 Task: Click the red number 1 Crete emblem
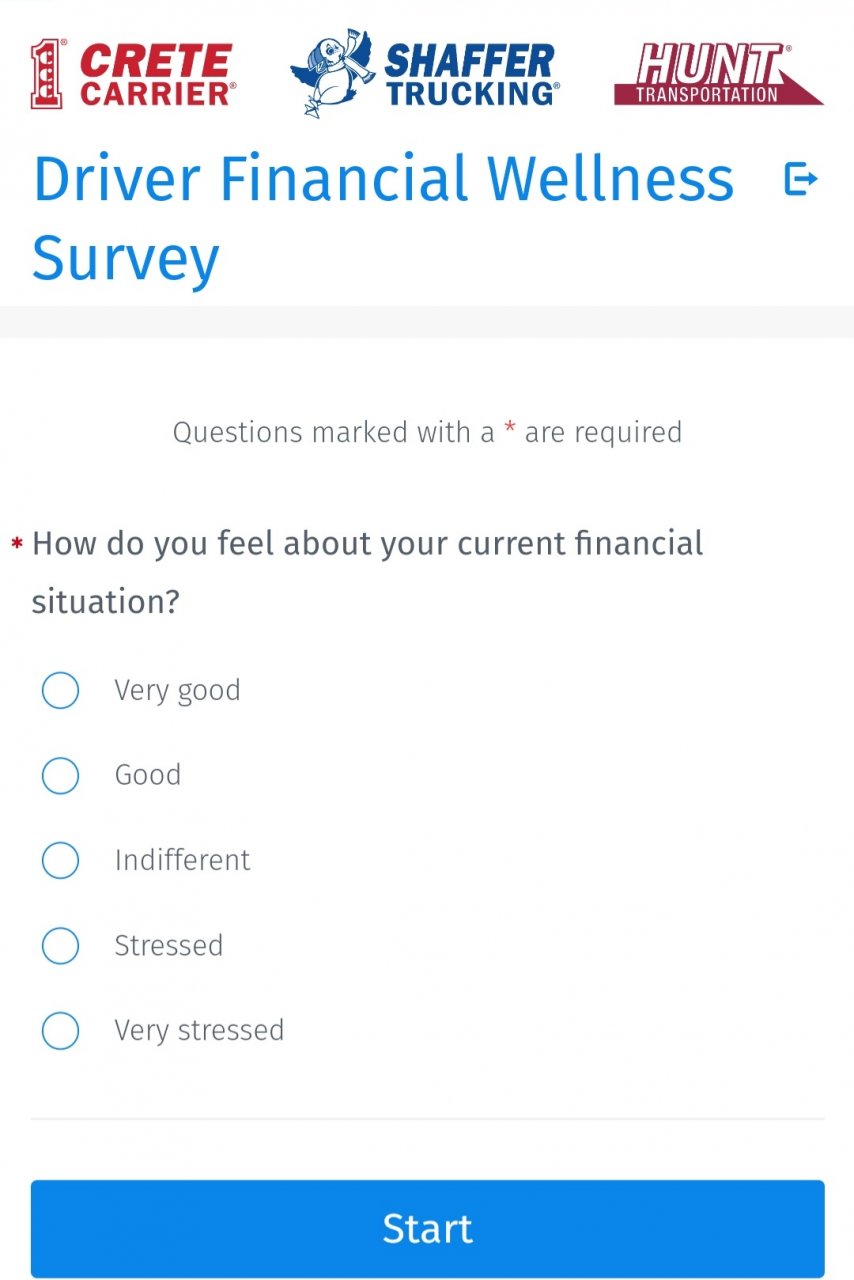pos(48,74)
